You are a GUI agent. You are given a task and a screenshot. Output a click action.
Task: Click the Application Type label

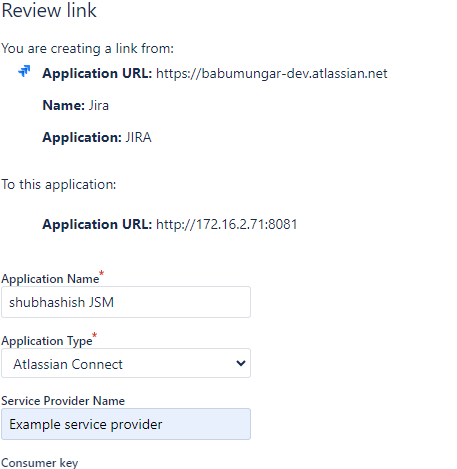(47, 341)
